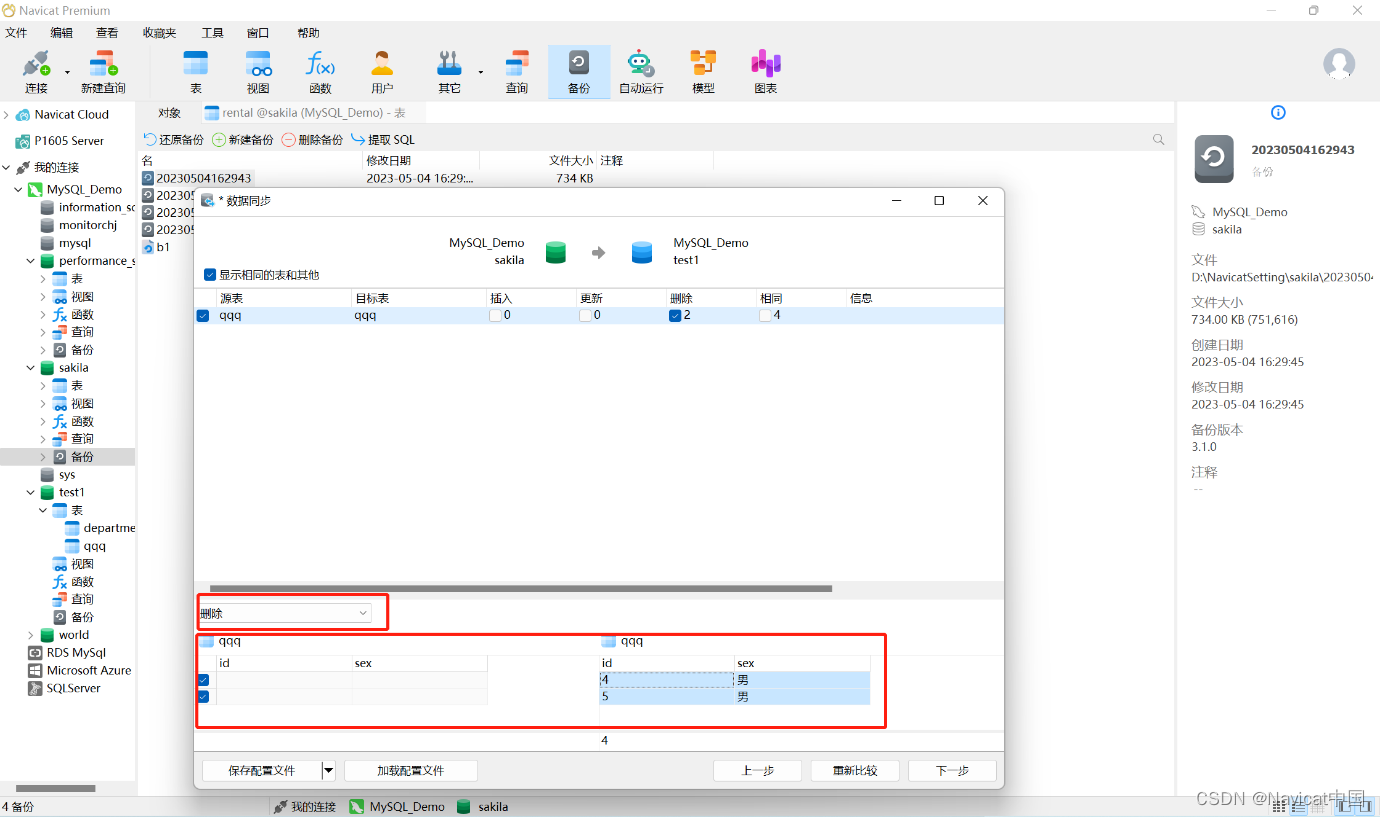Viewport: 1380px width, 817px height.
Task: Click the 下一步 button
Action: click(x=952, y=771)
